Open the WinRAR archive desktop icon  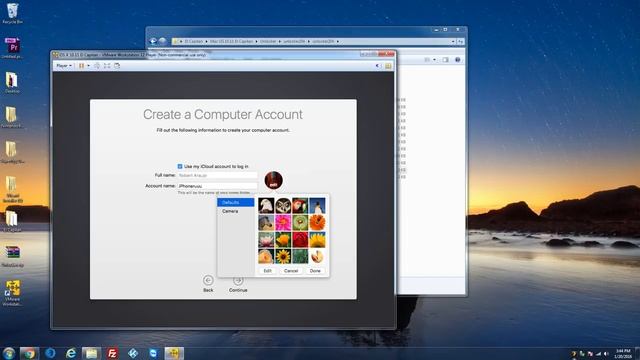[x=12, y=256]
